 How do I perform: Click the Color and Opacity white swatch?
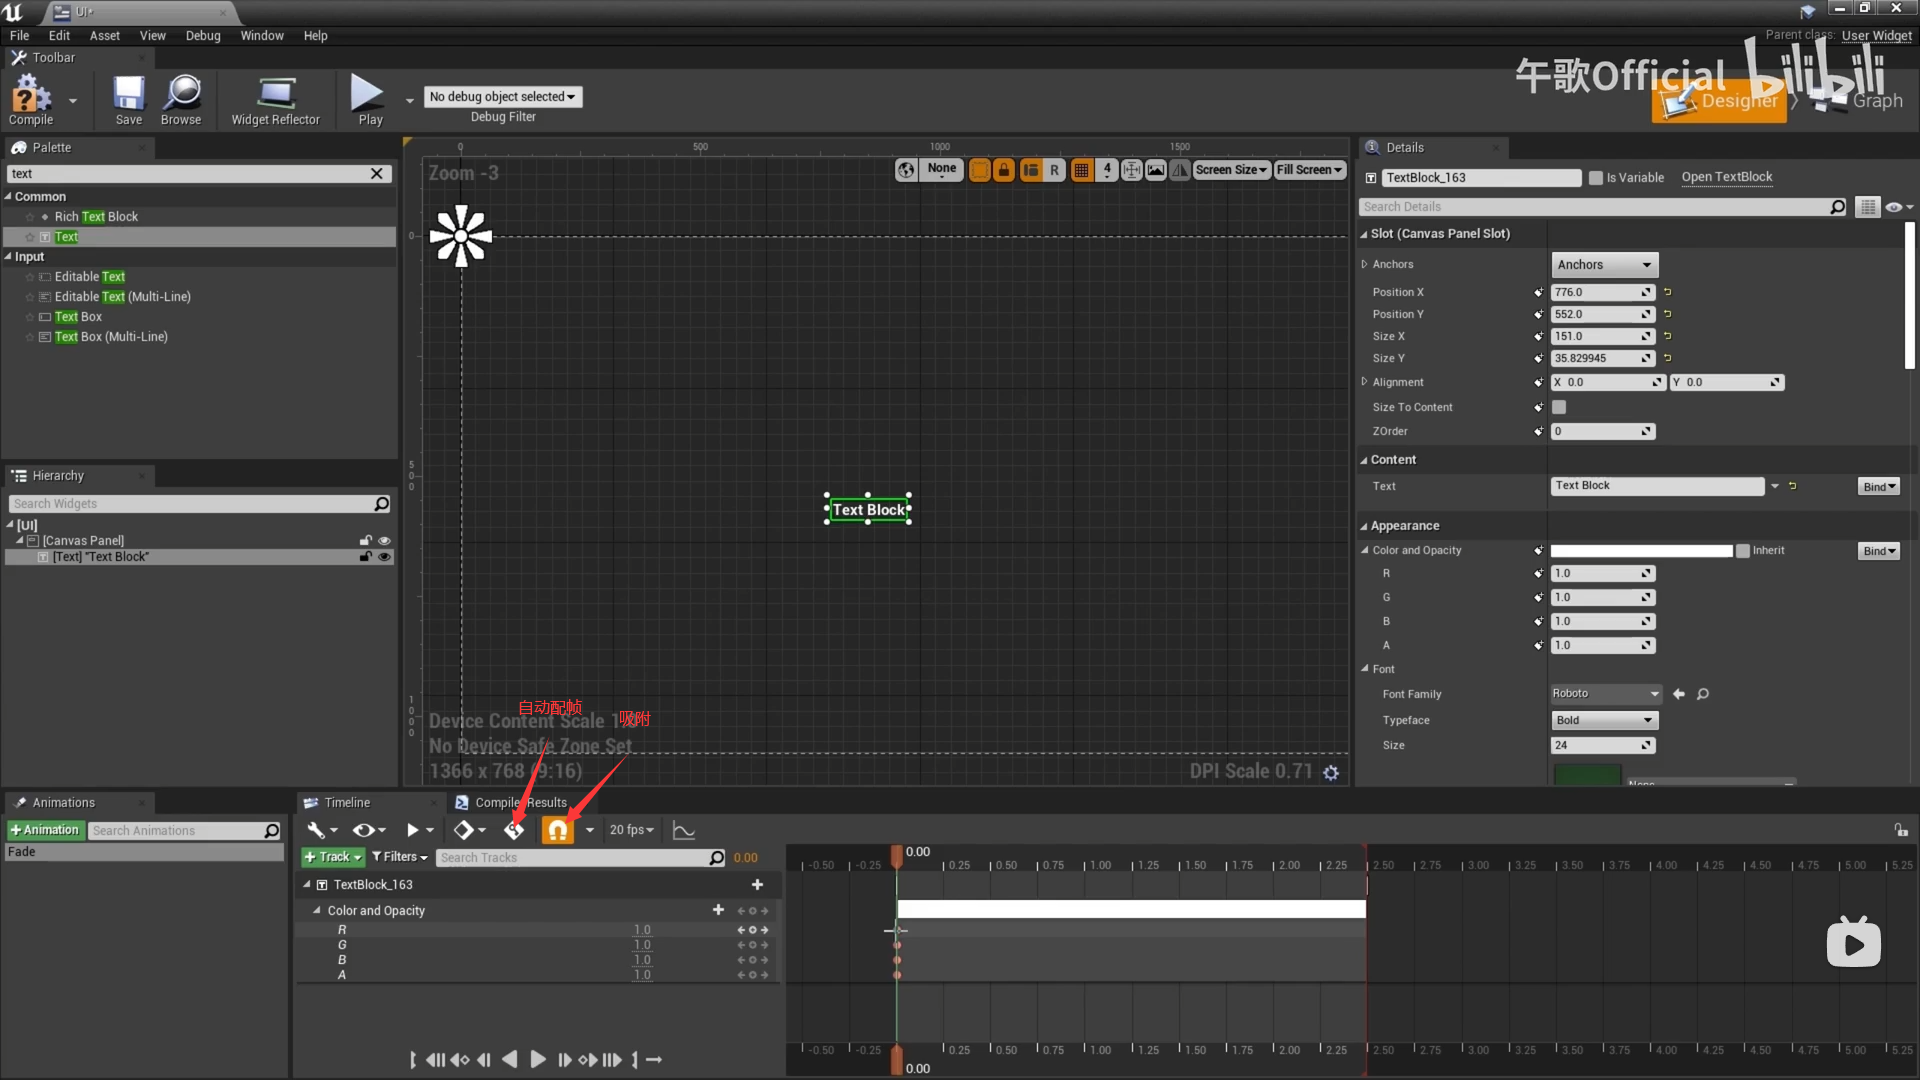(1640, 551)
